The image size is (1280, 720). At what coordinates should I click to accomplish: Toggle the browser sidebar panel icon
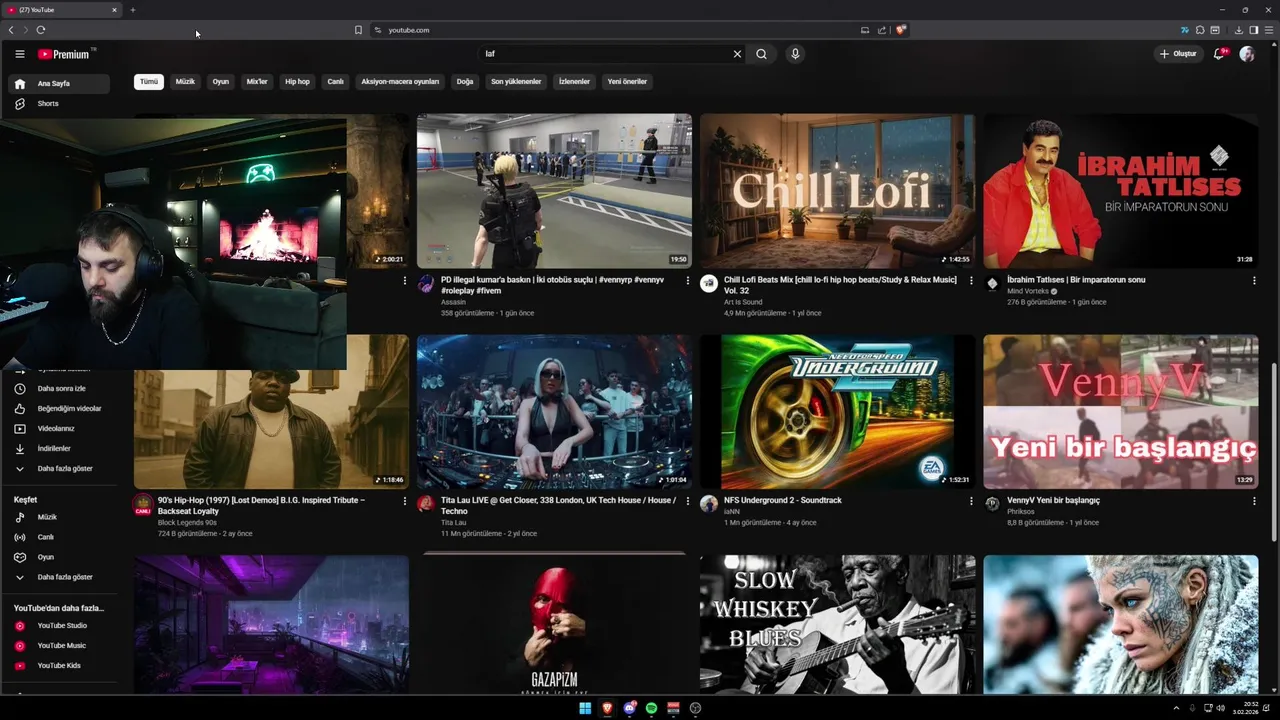pyautogui.click(x=1254, y=30)
